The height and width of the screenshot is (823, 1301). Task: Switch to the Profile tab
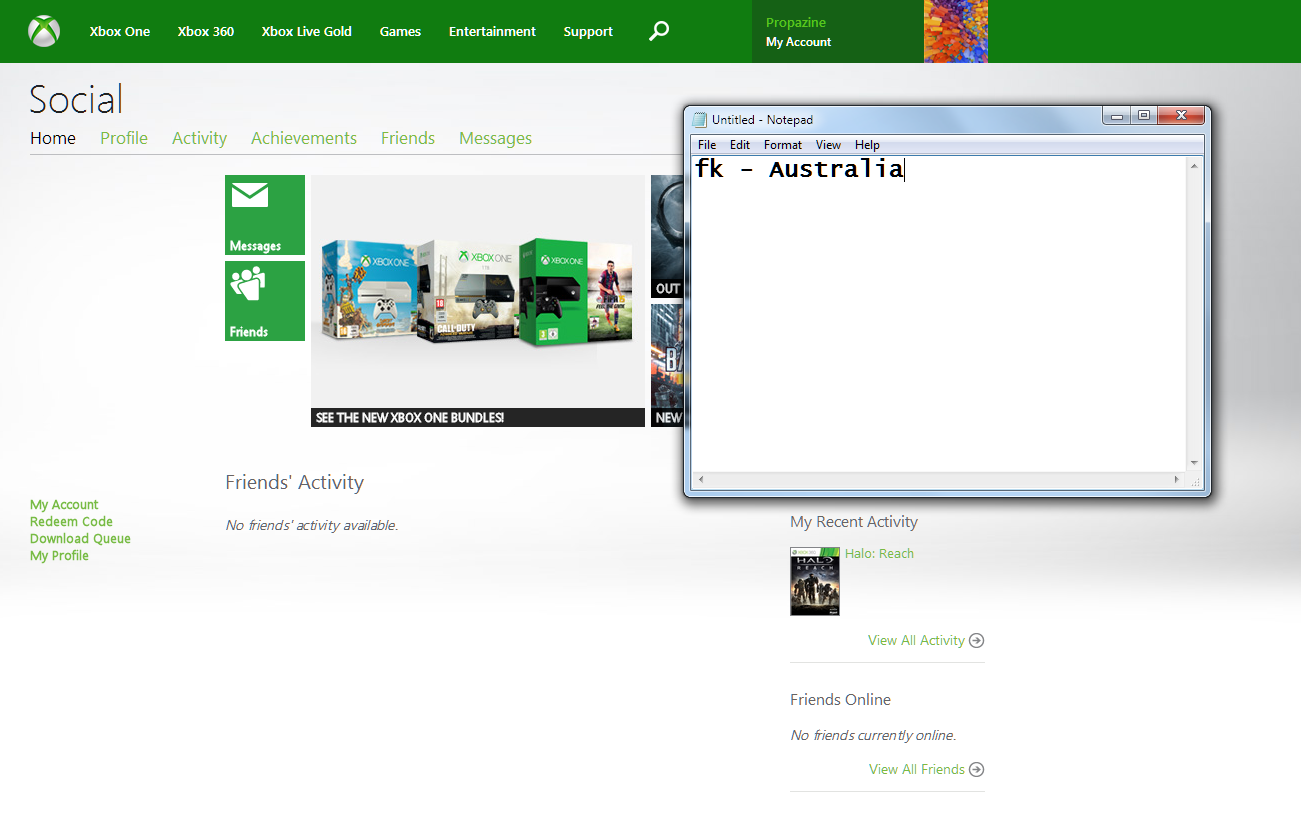[124, 138]
